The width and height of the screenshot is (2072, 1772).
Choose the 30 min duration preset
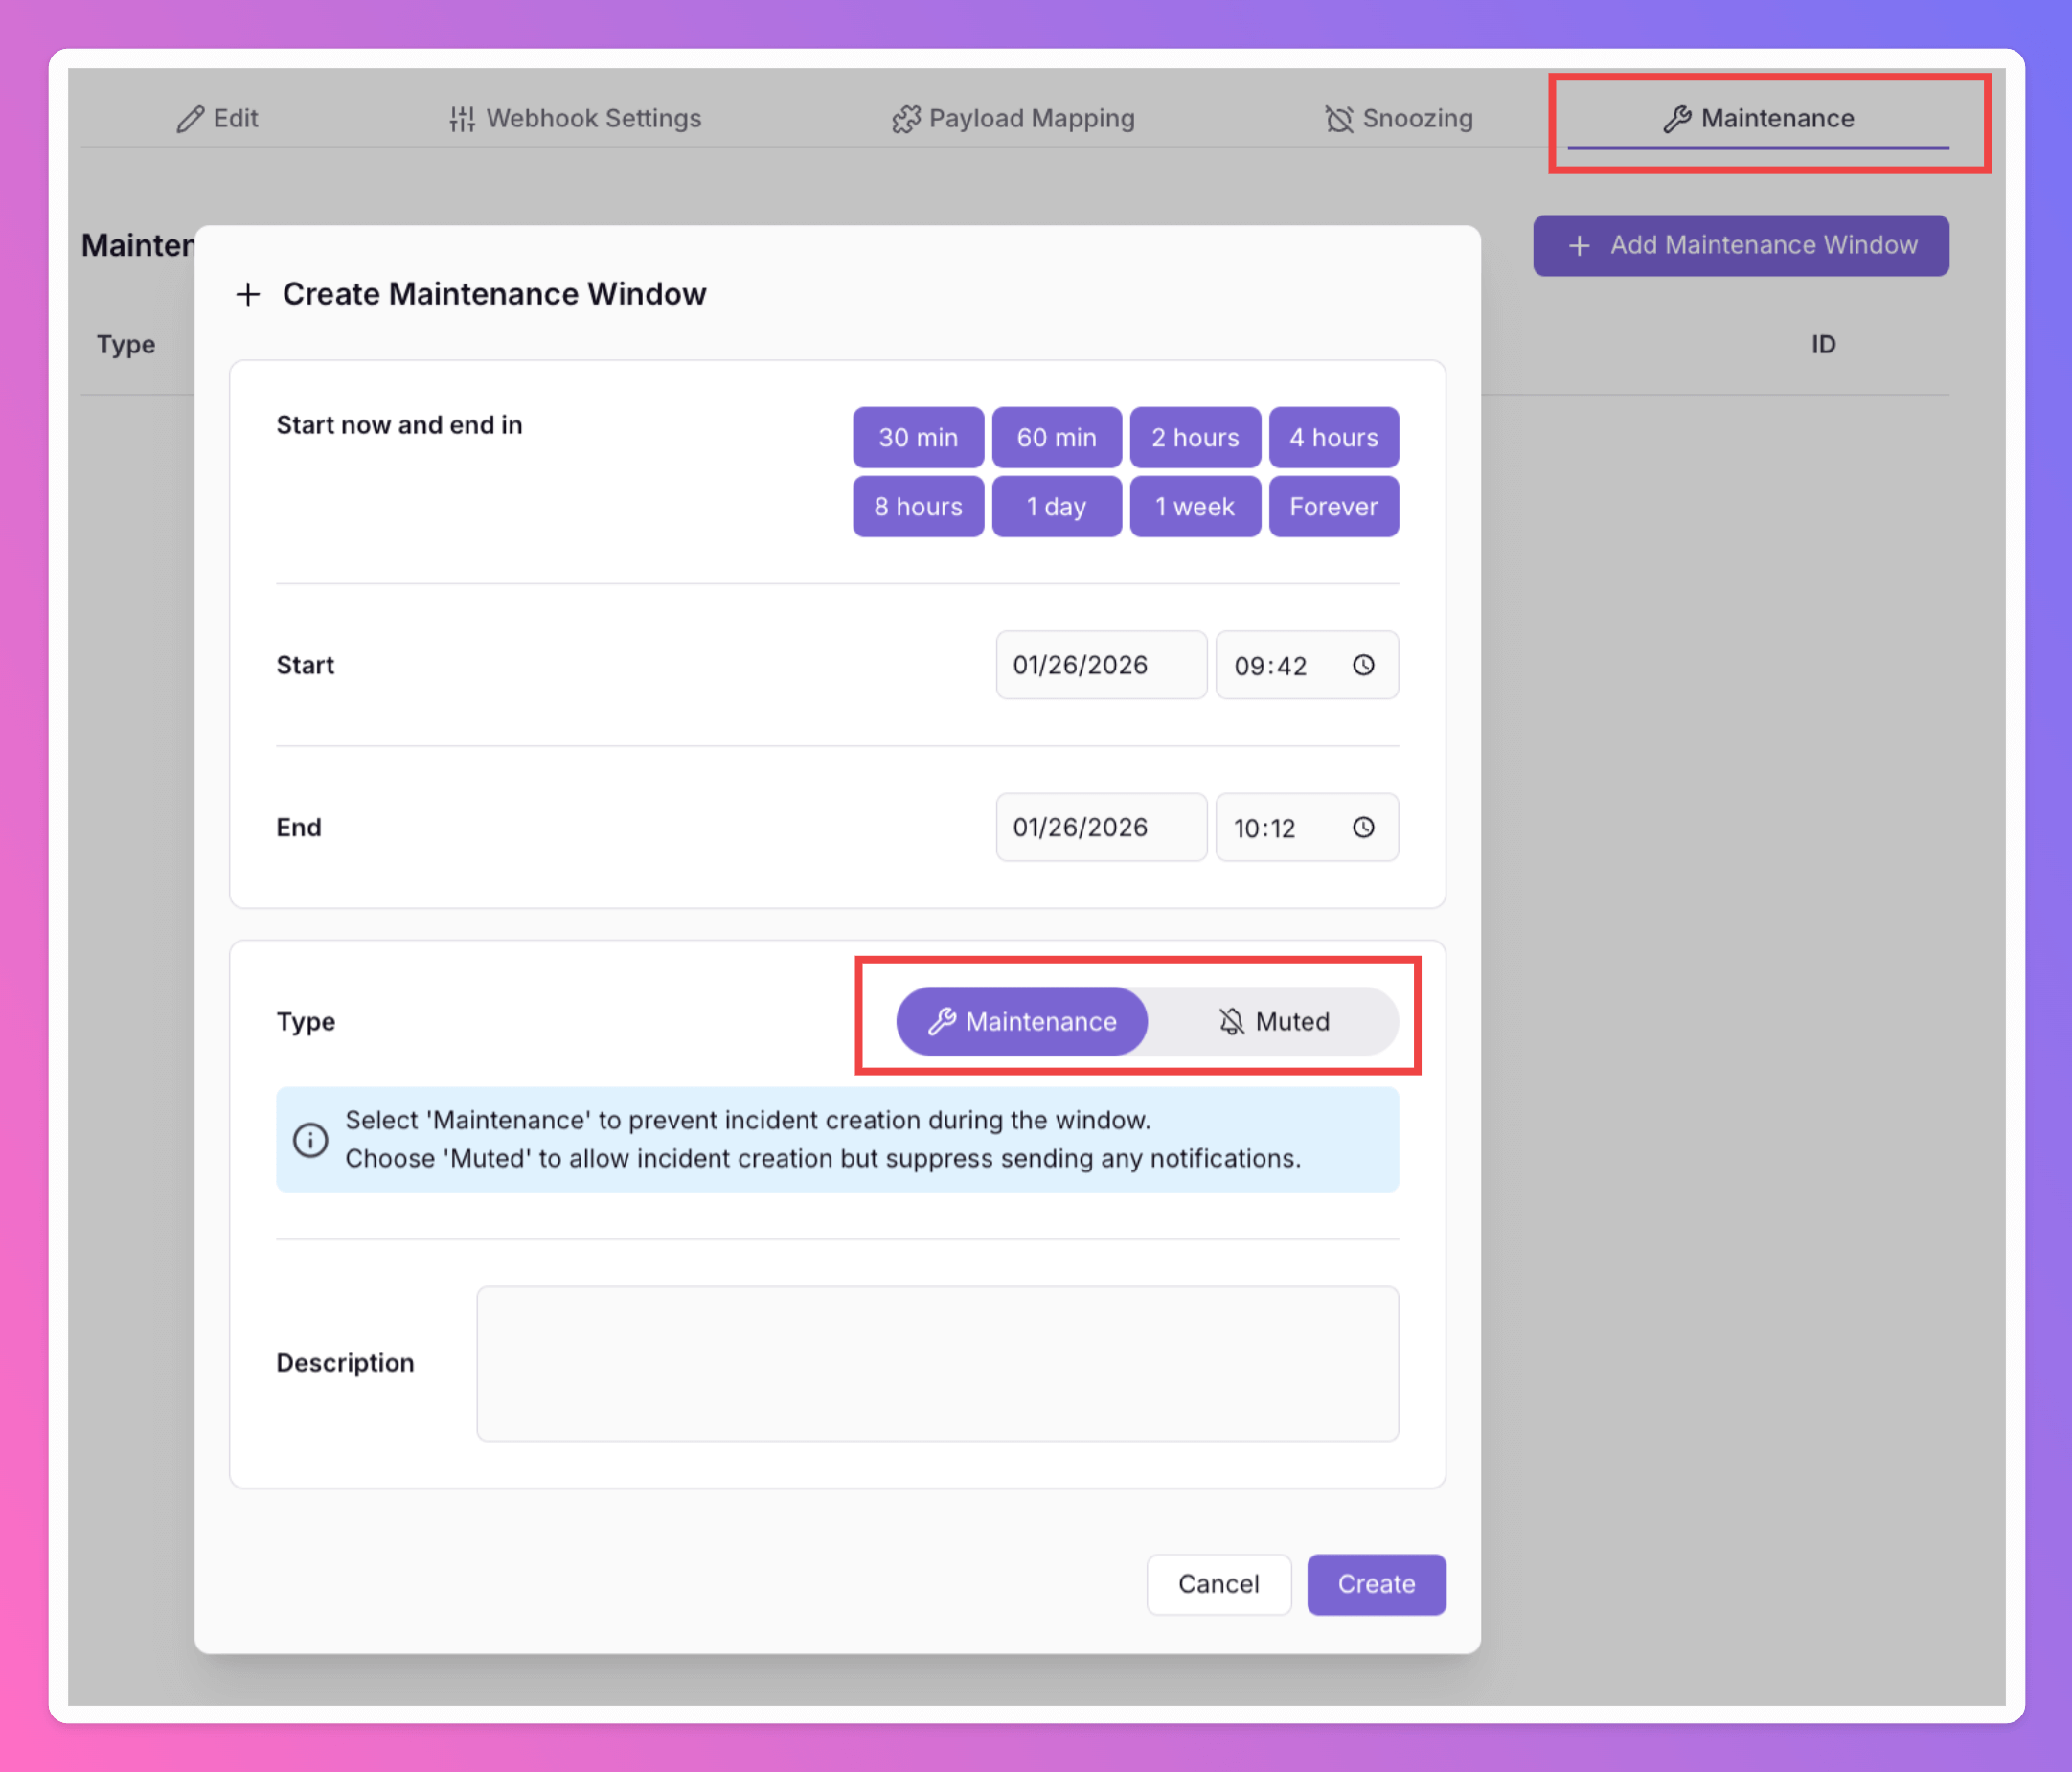(x=917, y=437)
